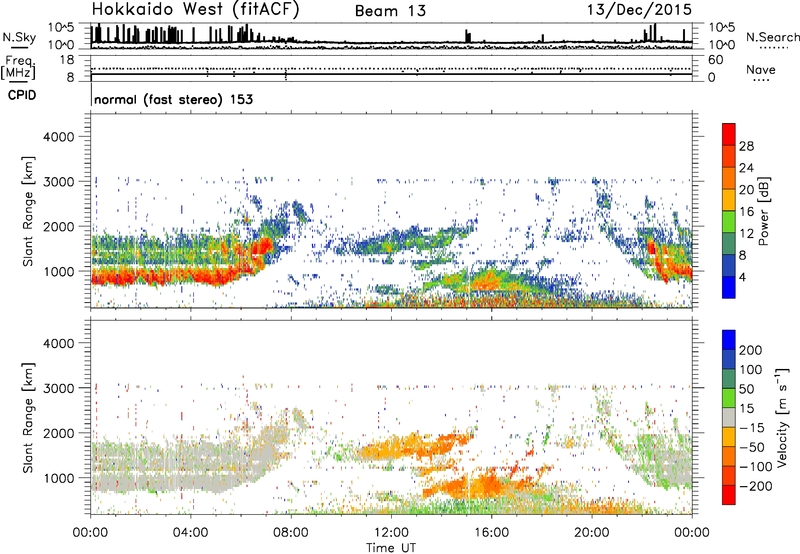
Task: Click the 'CPID' label
Action: (x=22, y=95)
